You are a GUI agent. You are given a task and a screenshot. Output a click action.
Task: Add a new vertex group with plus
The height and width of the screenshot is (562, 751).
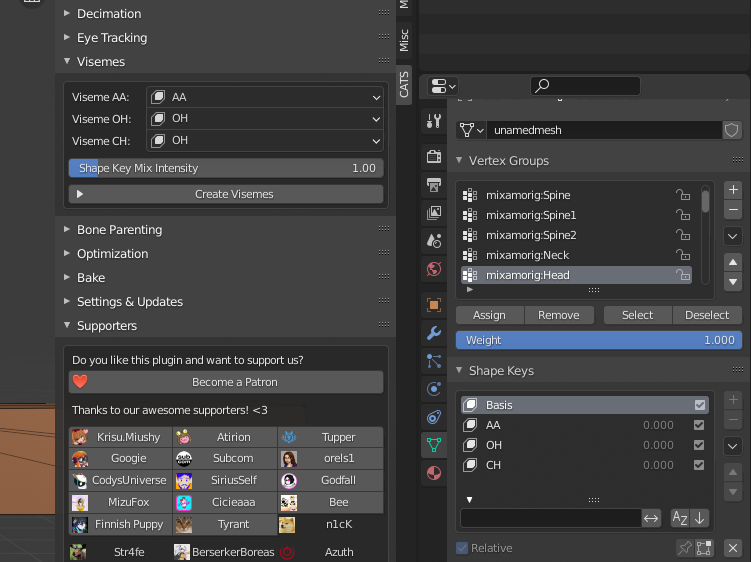(x=732, y=189)
